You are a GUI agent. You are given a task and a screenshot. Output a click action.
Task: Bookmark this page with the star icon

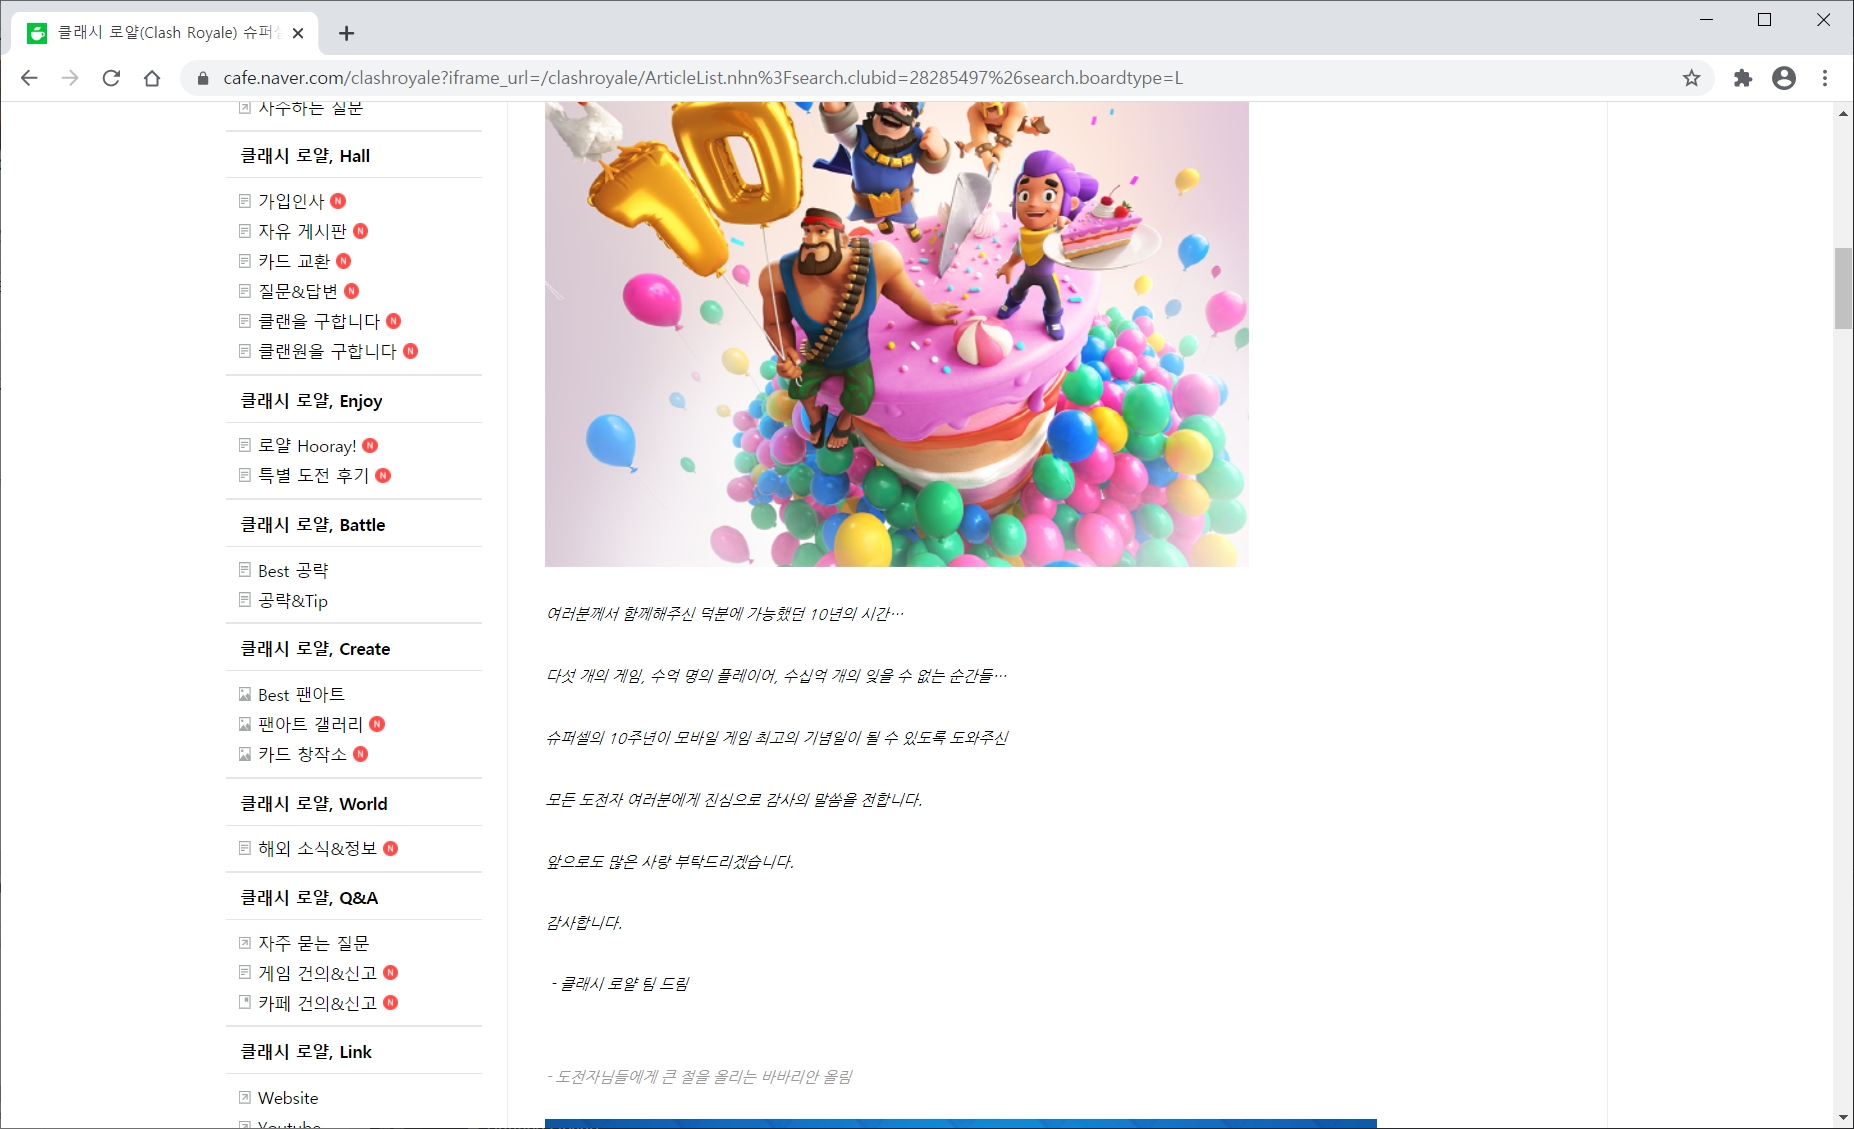tap(1691, 78)
